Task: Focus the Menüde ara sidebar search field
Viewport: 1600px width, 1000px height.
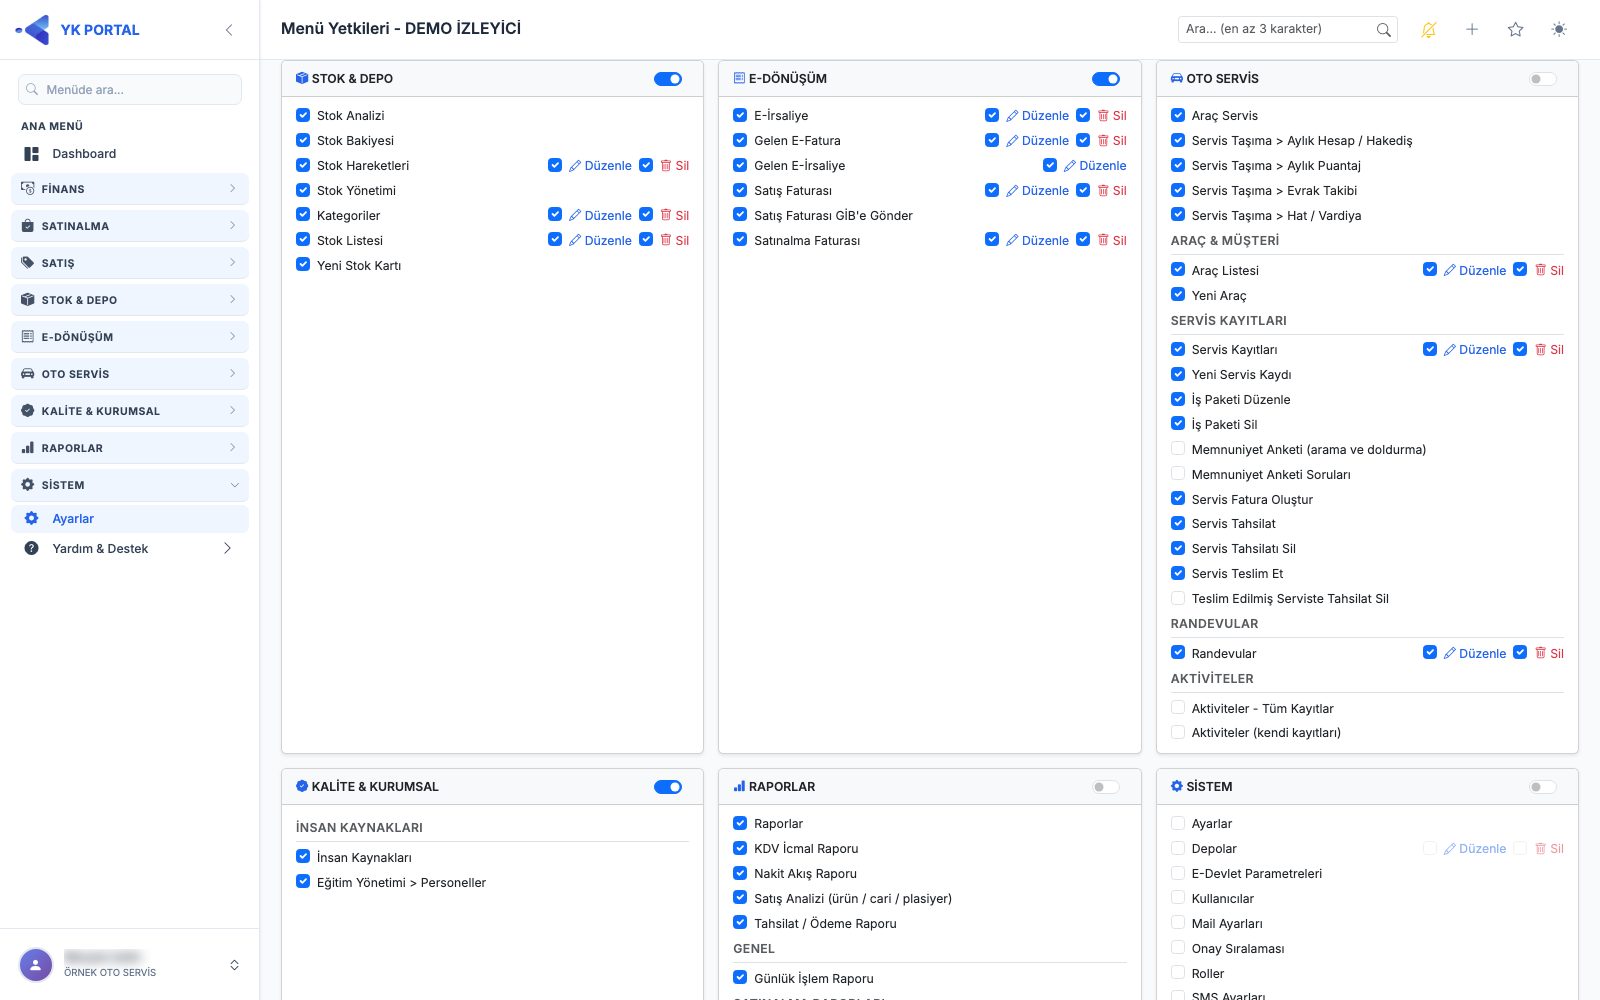Action: click(130, 89)
